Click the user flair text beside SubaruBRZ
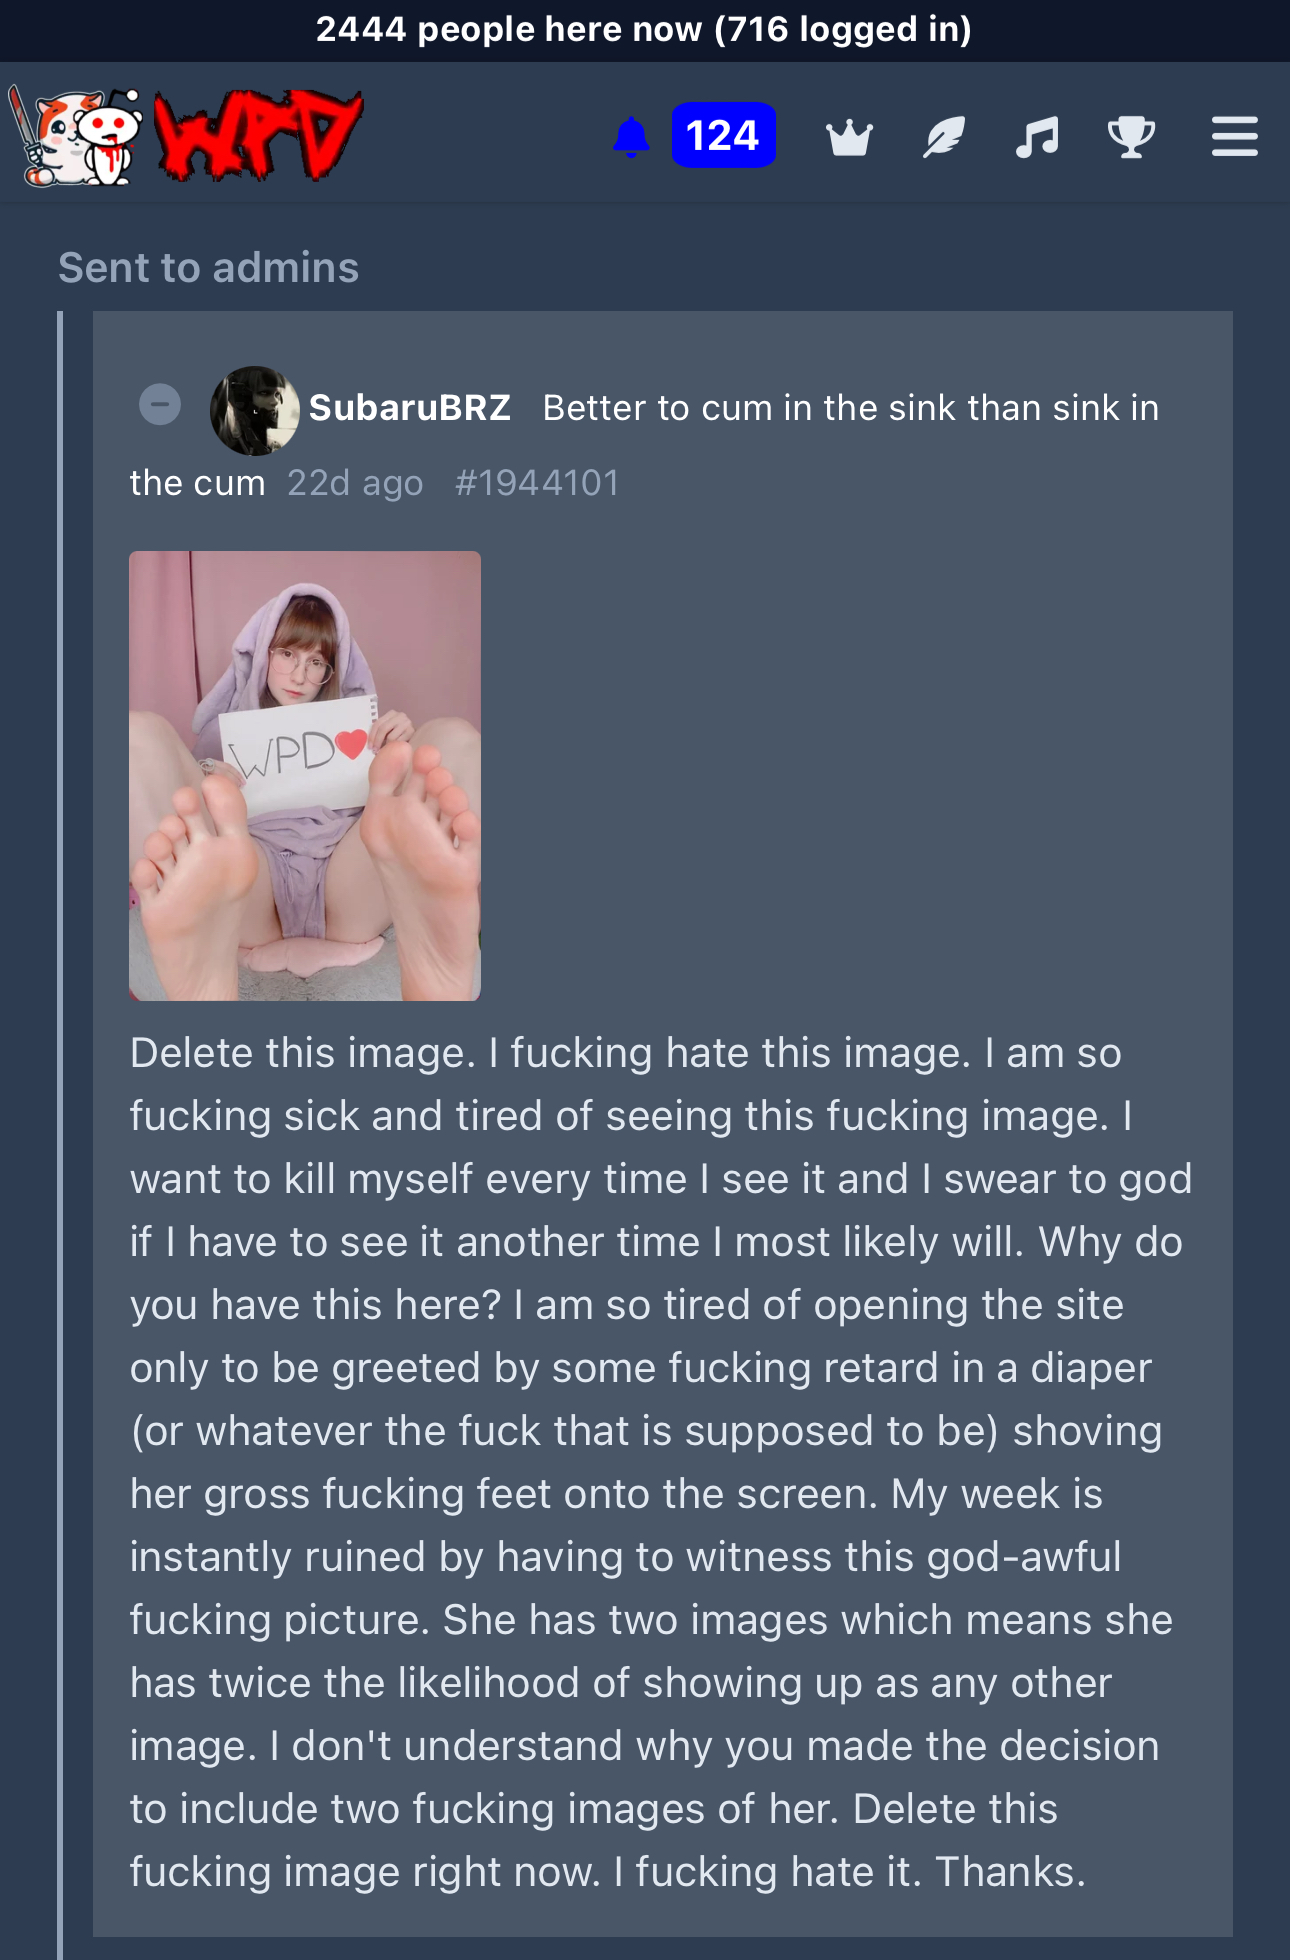The image size is (1290, 1960). tap(644, 445)
